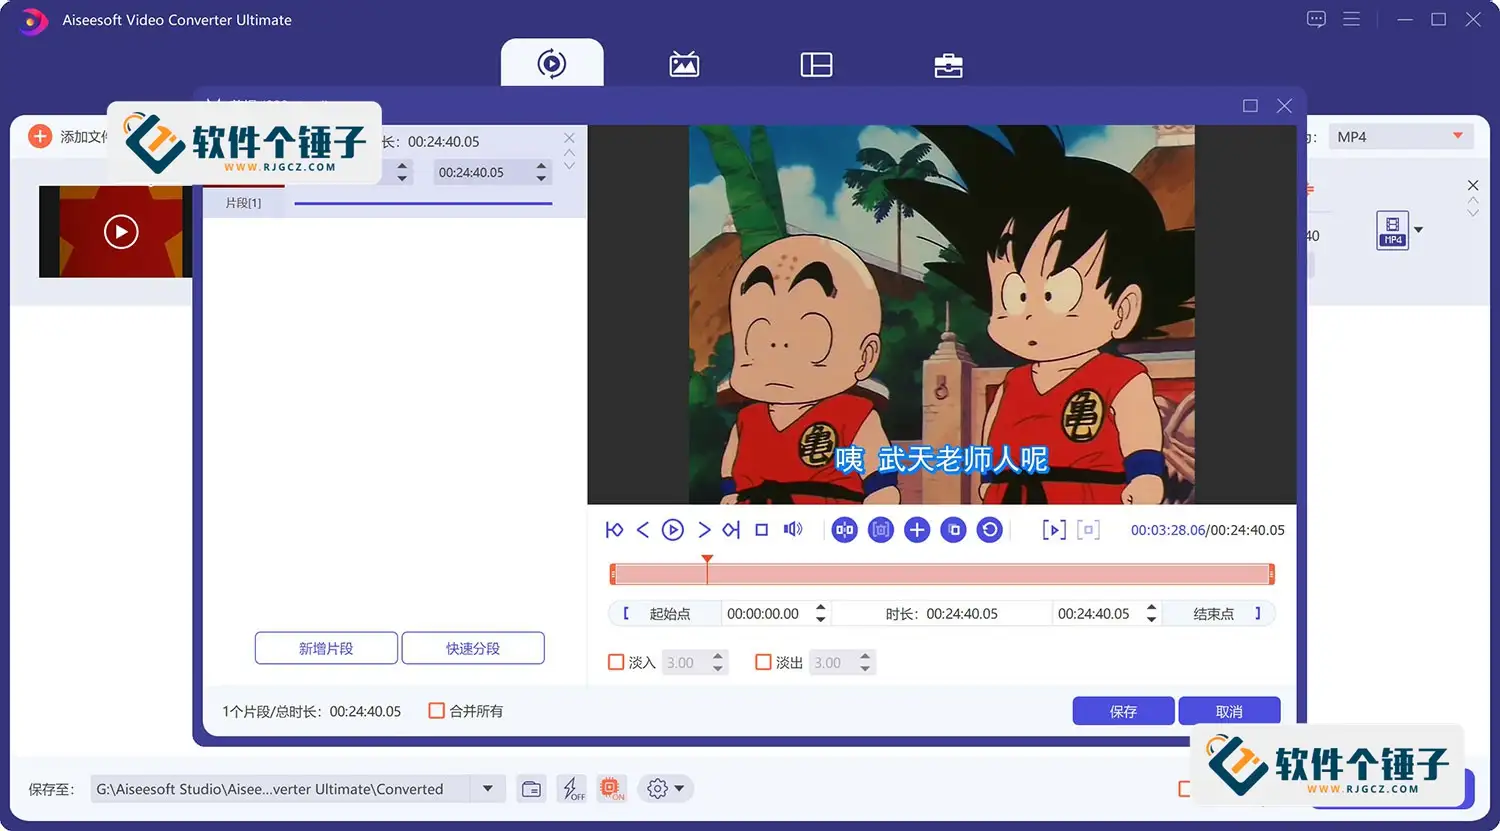Enable the 淡入 fade-in checkbox

coord(617,661)
